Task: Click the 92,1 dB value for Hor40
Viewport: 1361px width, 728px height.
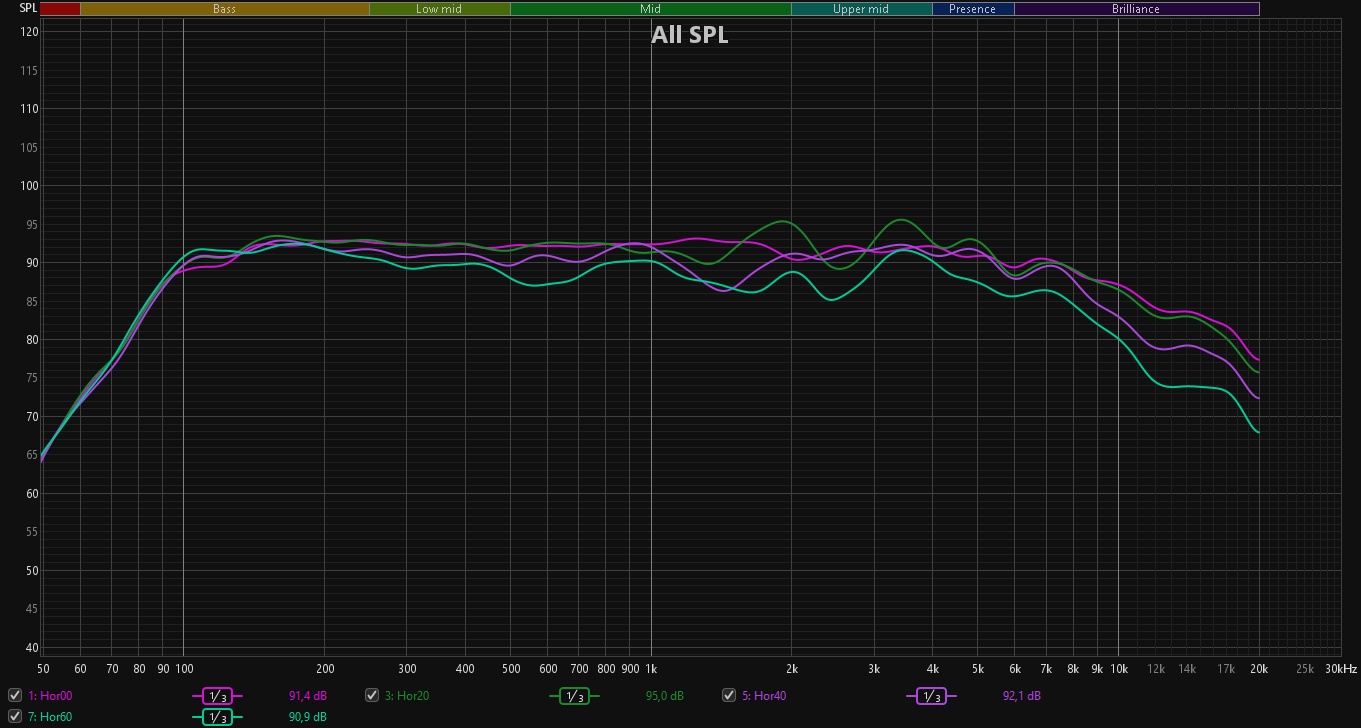Action: 1022,696
